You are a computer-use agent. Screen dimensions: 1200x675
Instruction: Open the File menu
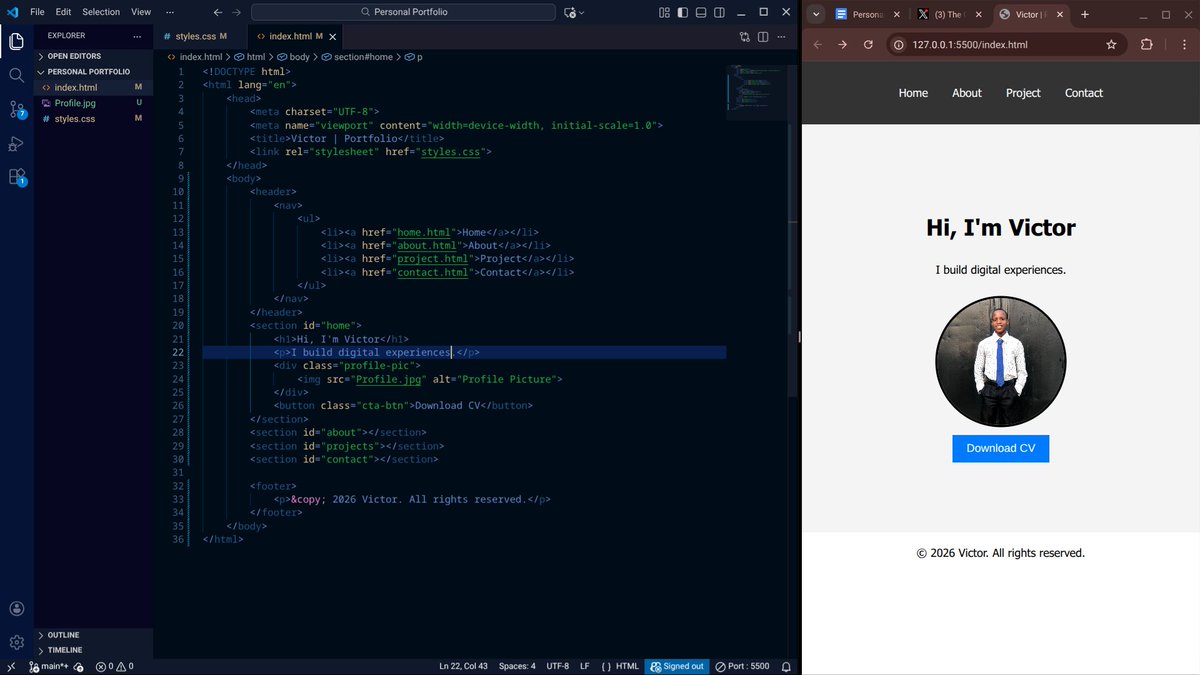(37, 12)
